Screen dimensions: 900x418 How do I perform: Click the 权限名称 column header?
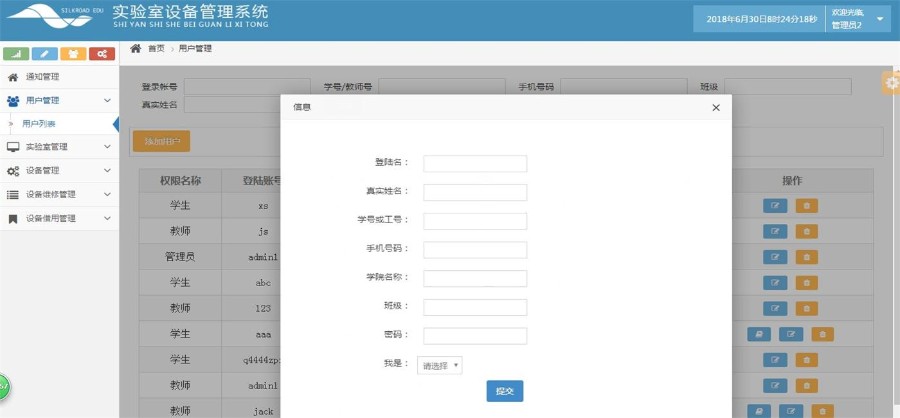[x=180, y=181]
